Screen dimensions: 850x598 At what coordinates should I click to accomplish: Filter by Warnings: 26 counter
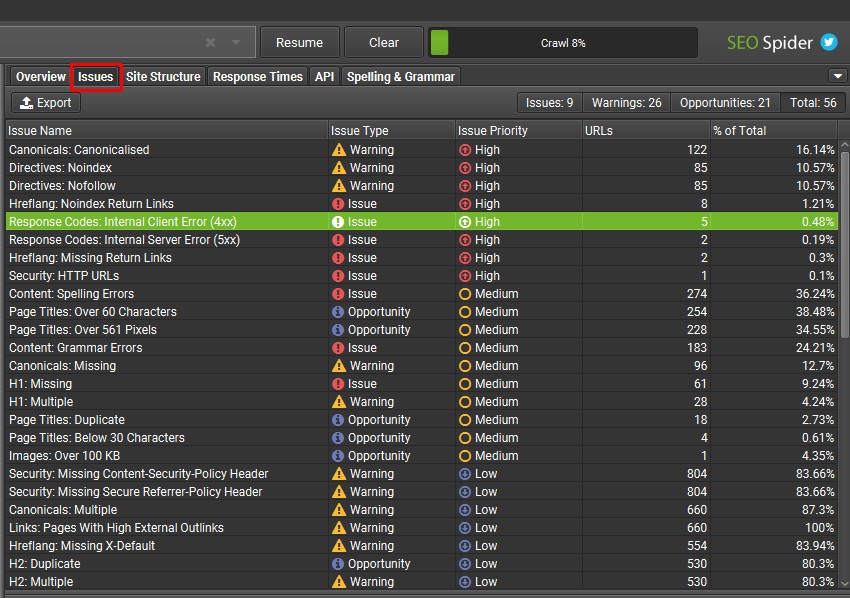(x=626, y=102)
